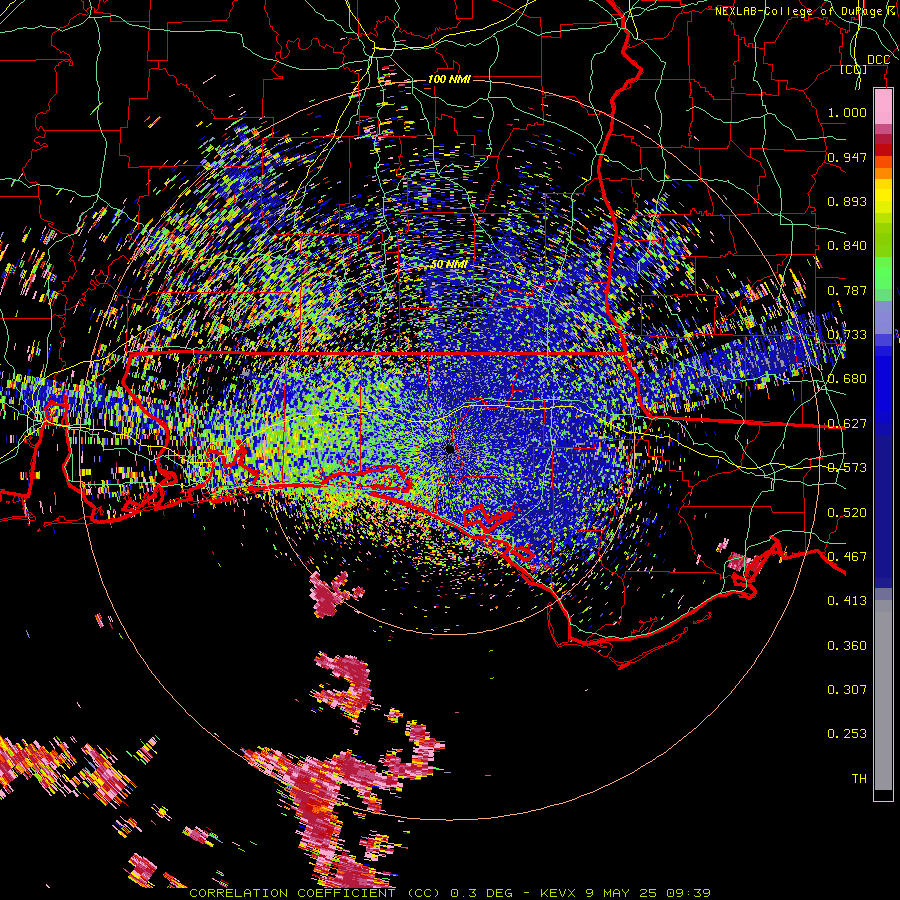
Task: Click the TH threshold label on legend
Action: coord(859,779)
